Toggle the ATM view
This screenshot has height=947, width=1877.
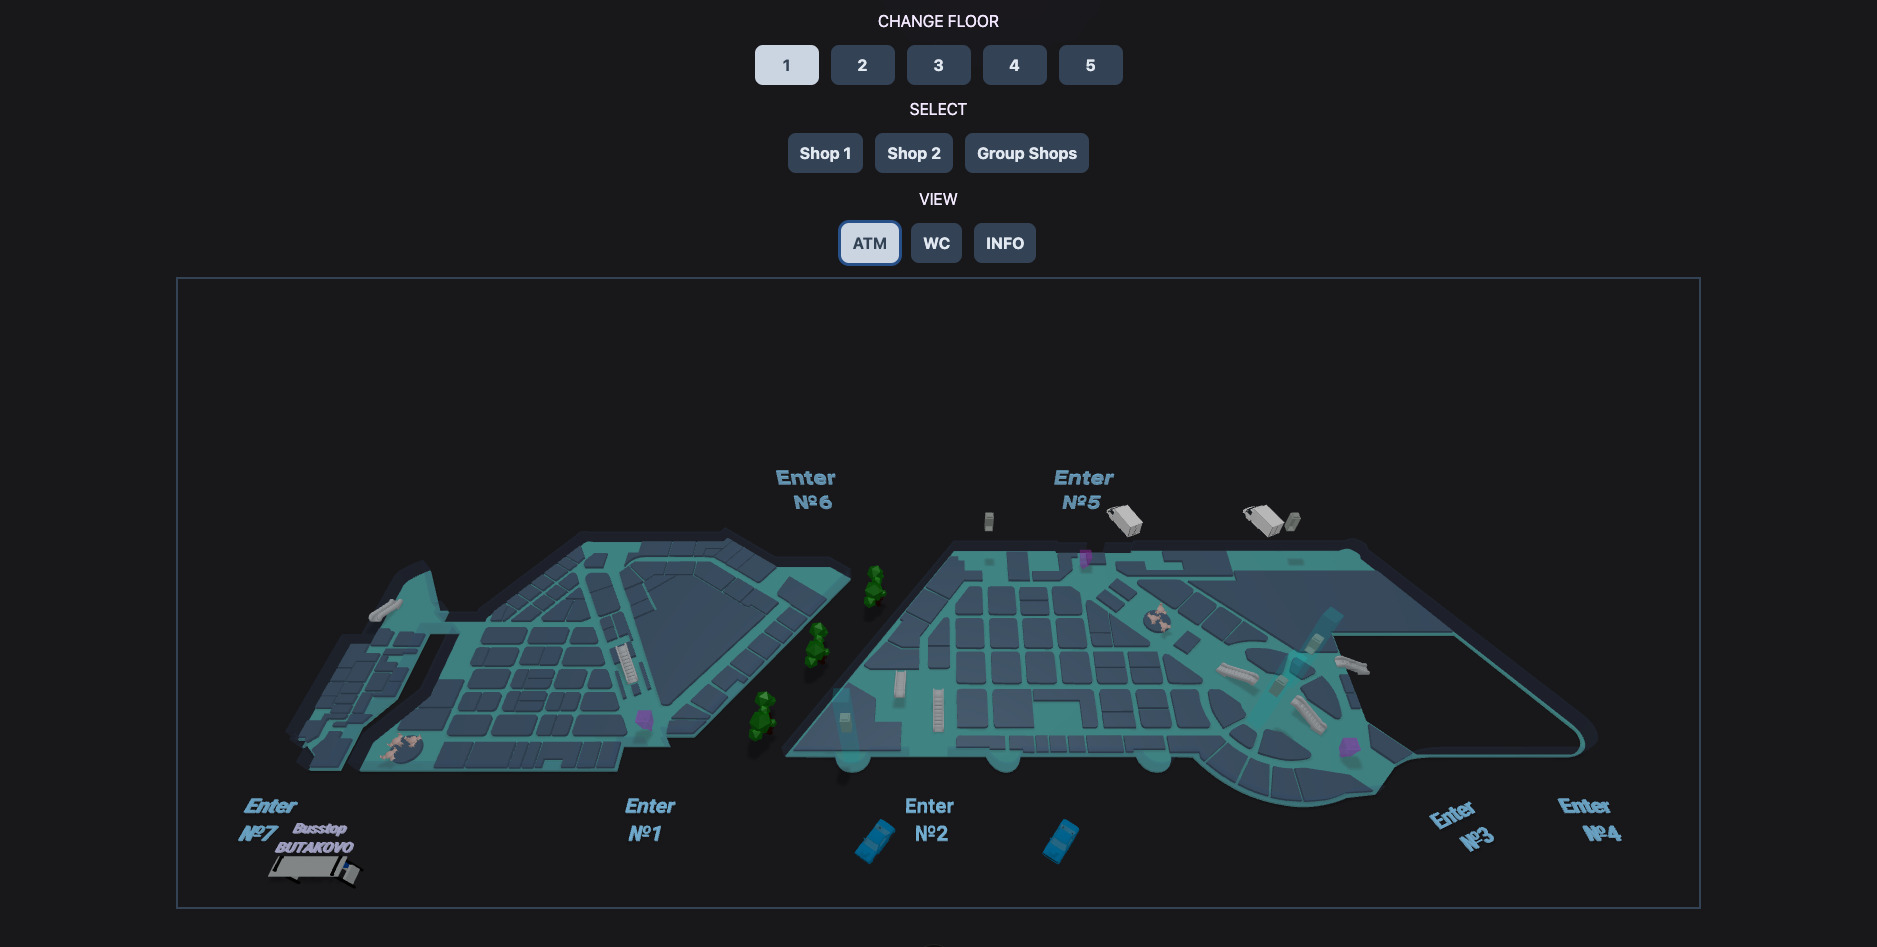point(870,243)
